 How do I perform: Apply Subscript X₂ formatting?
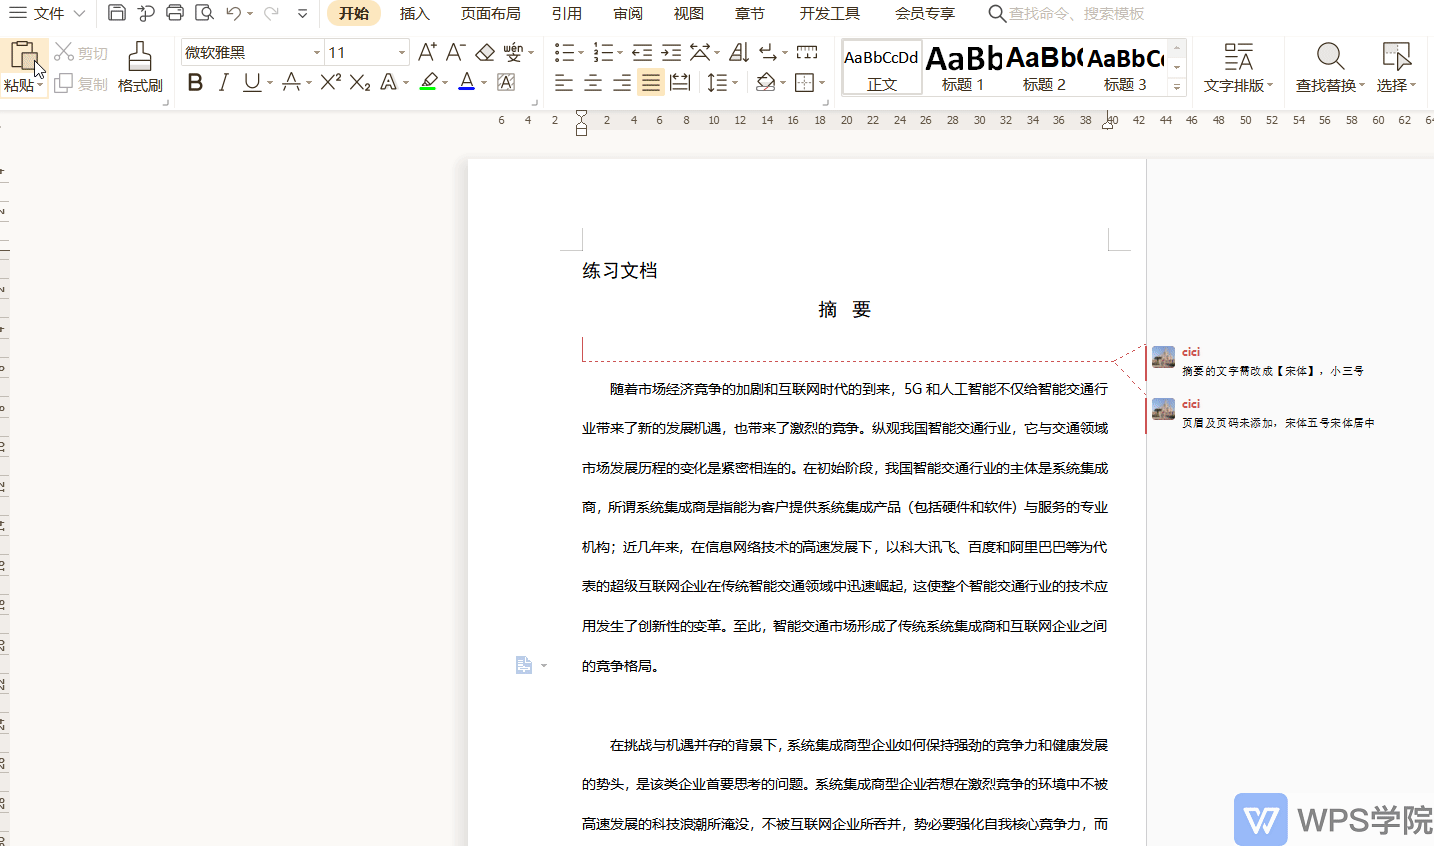pyautogui.click(x=360, y=82)
